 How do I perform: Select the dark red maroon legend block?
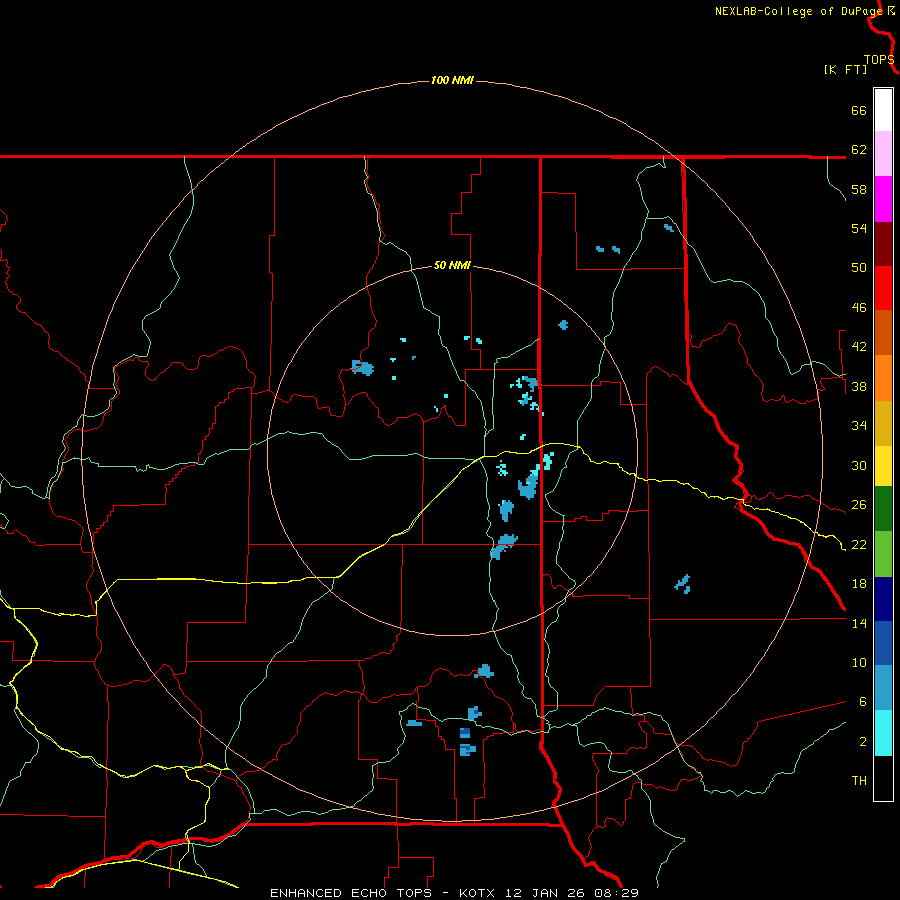click(883, 244)
